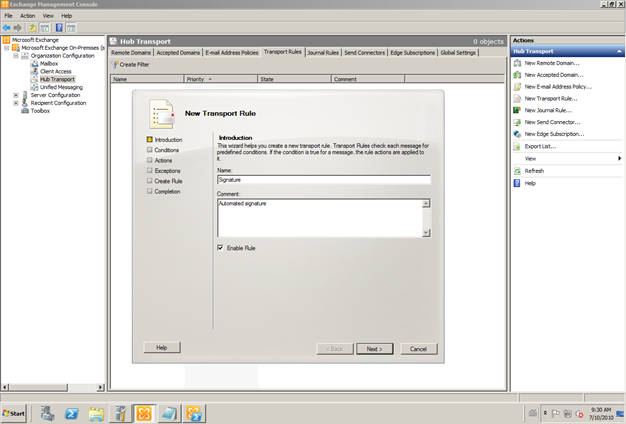The height and width of the screenshot is (424, 626).
Task: Switch to the Remote Domains tab
Action: coord(131,53)
